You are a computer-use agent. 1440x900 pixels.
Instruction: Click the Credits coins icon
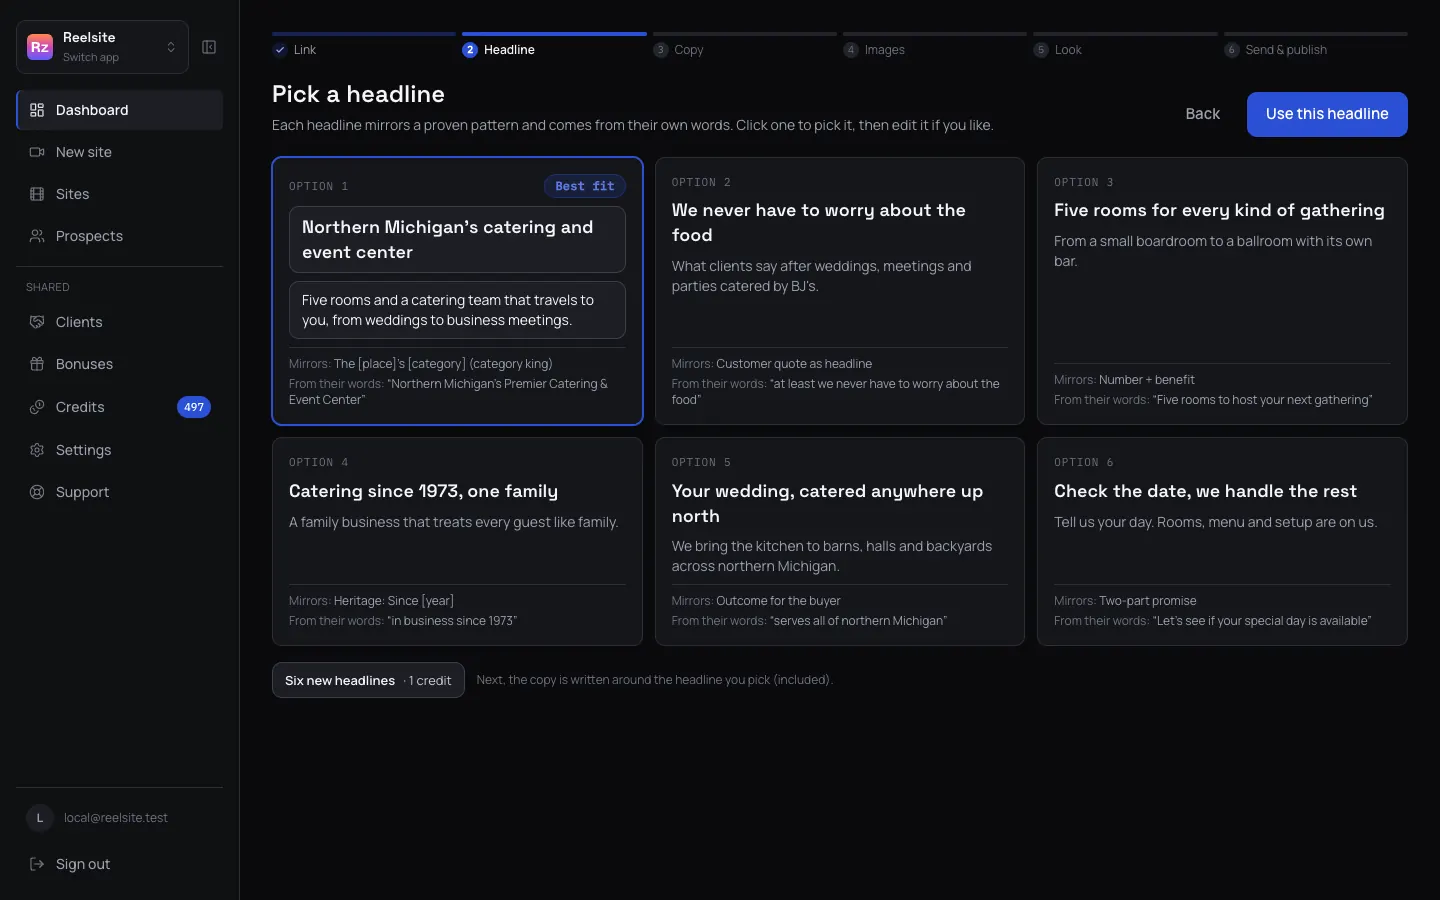37,407
